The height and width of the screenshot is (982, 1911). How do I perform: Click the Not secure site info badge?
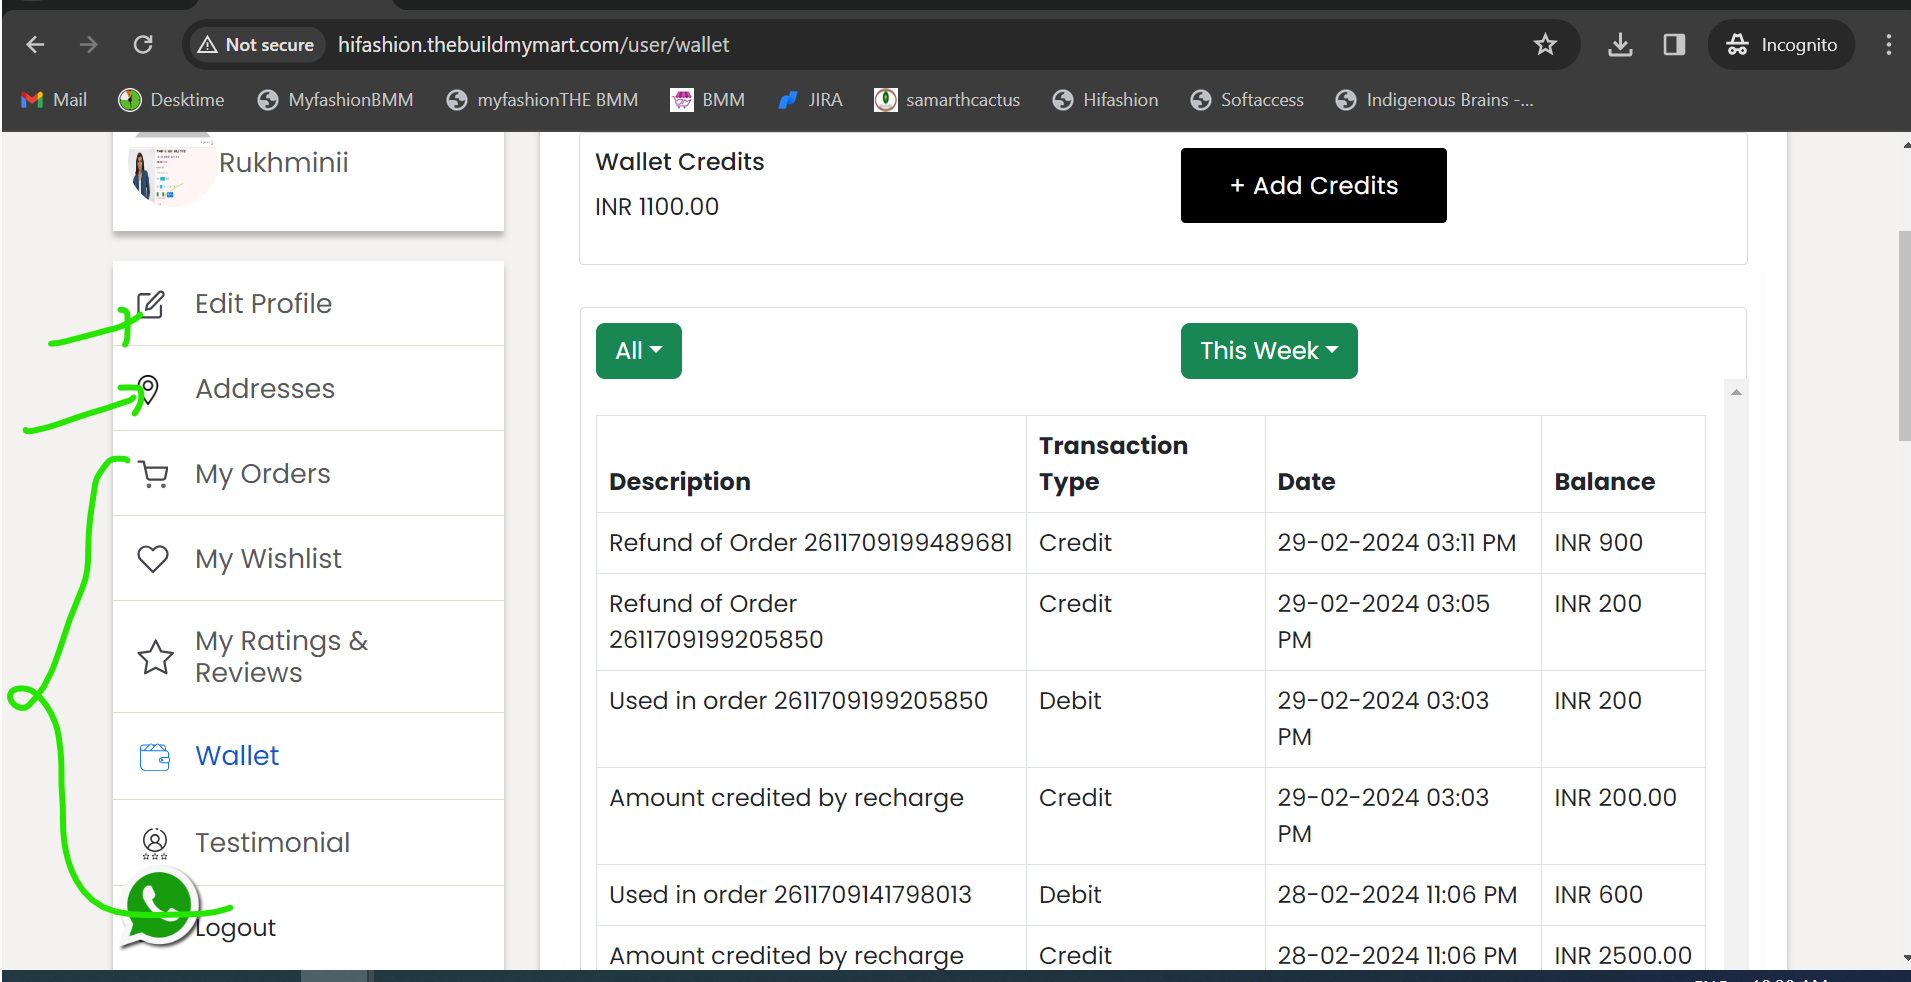(x=256, y=45)
